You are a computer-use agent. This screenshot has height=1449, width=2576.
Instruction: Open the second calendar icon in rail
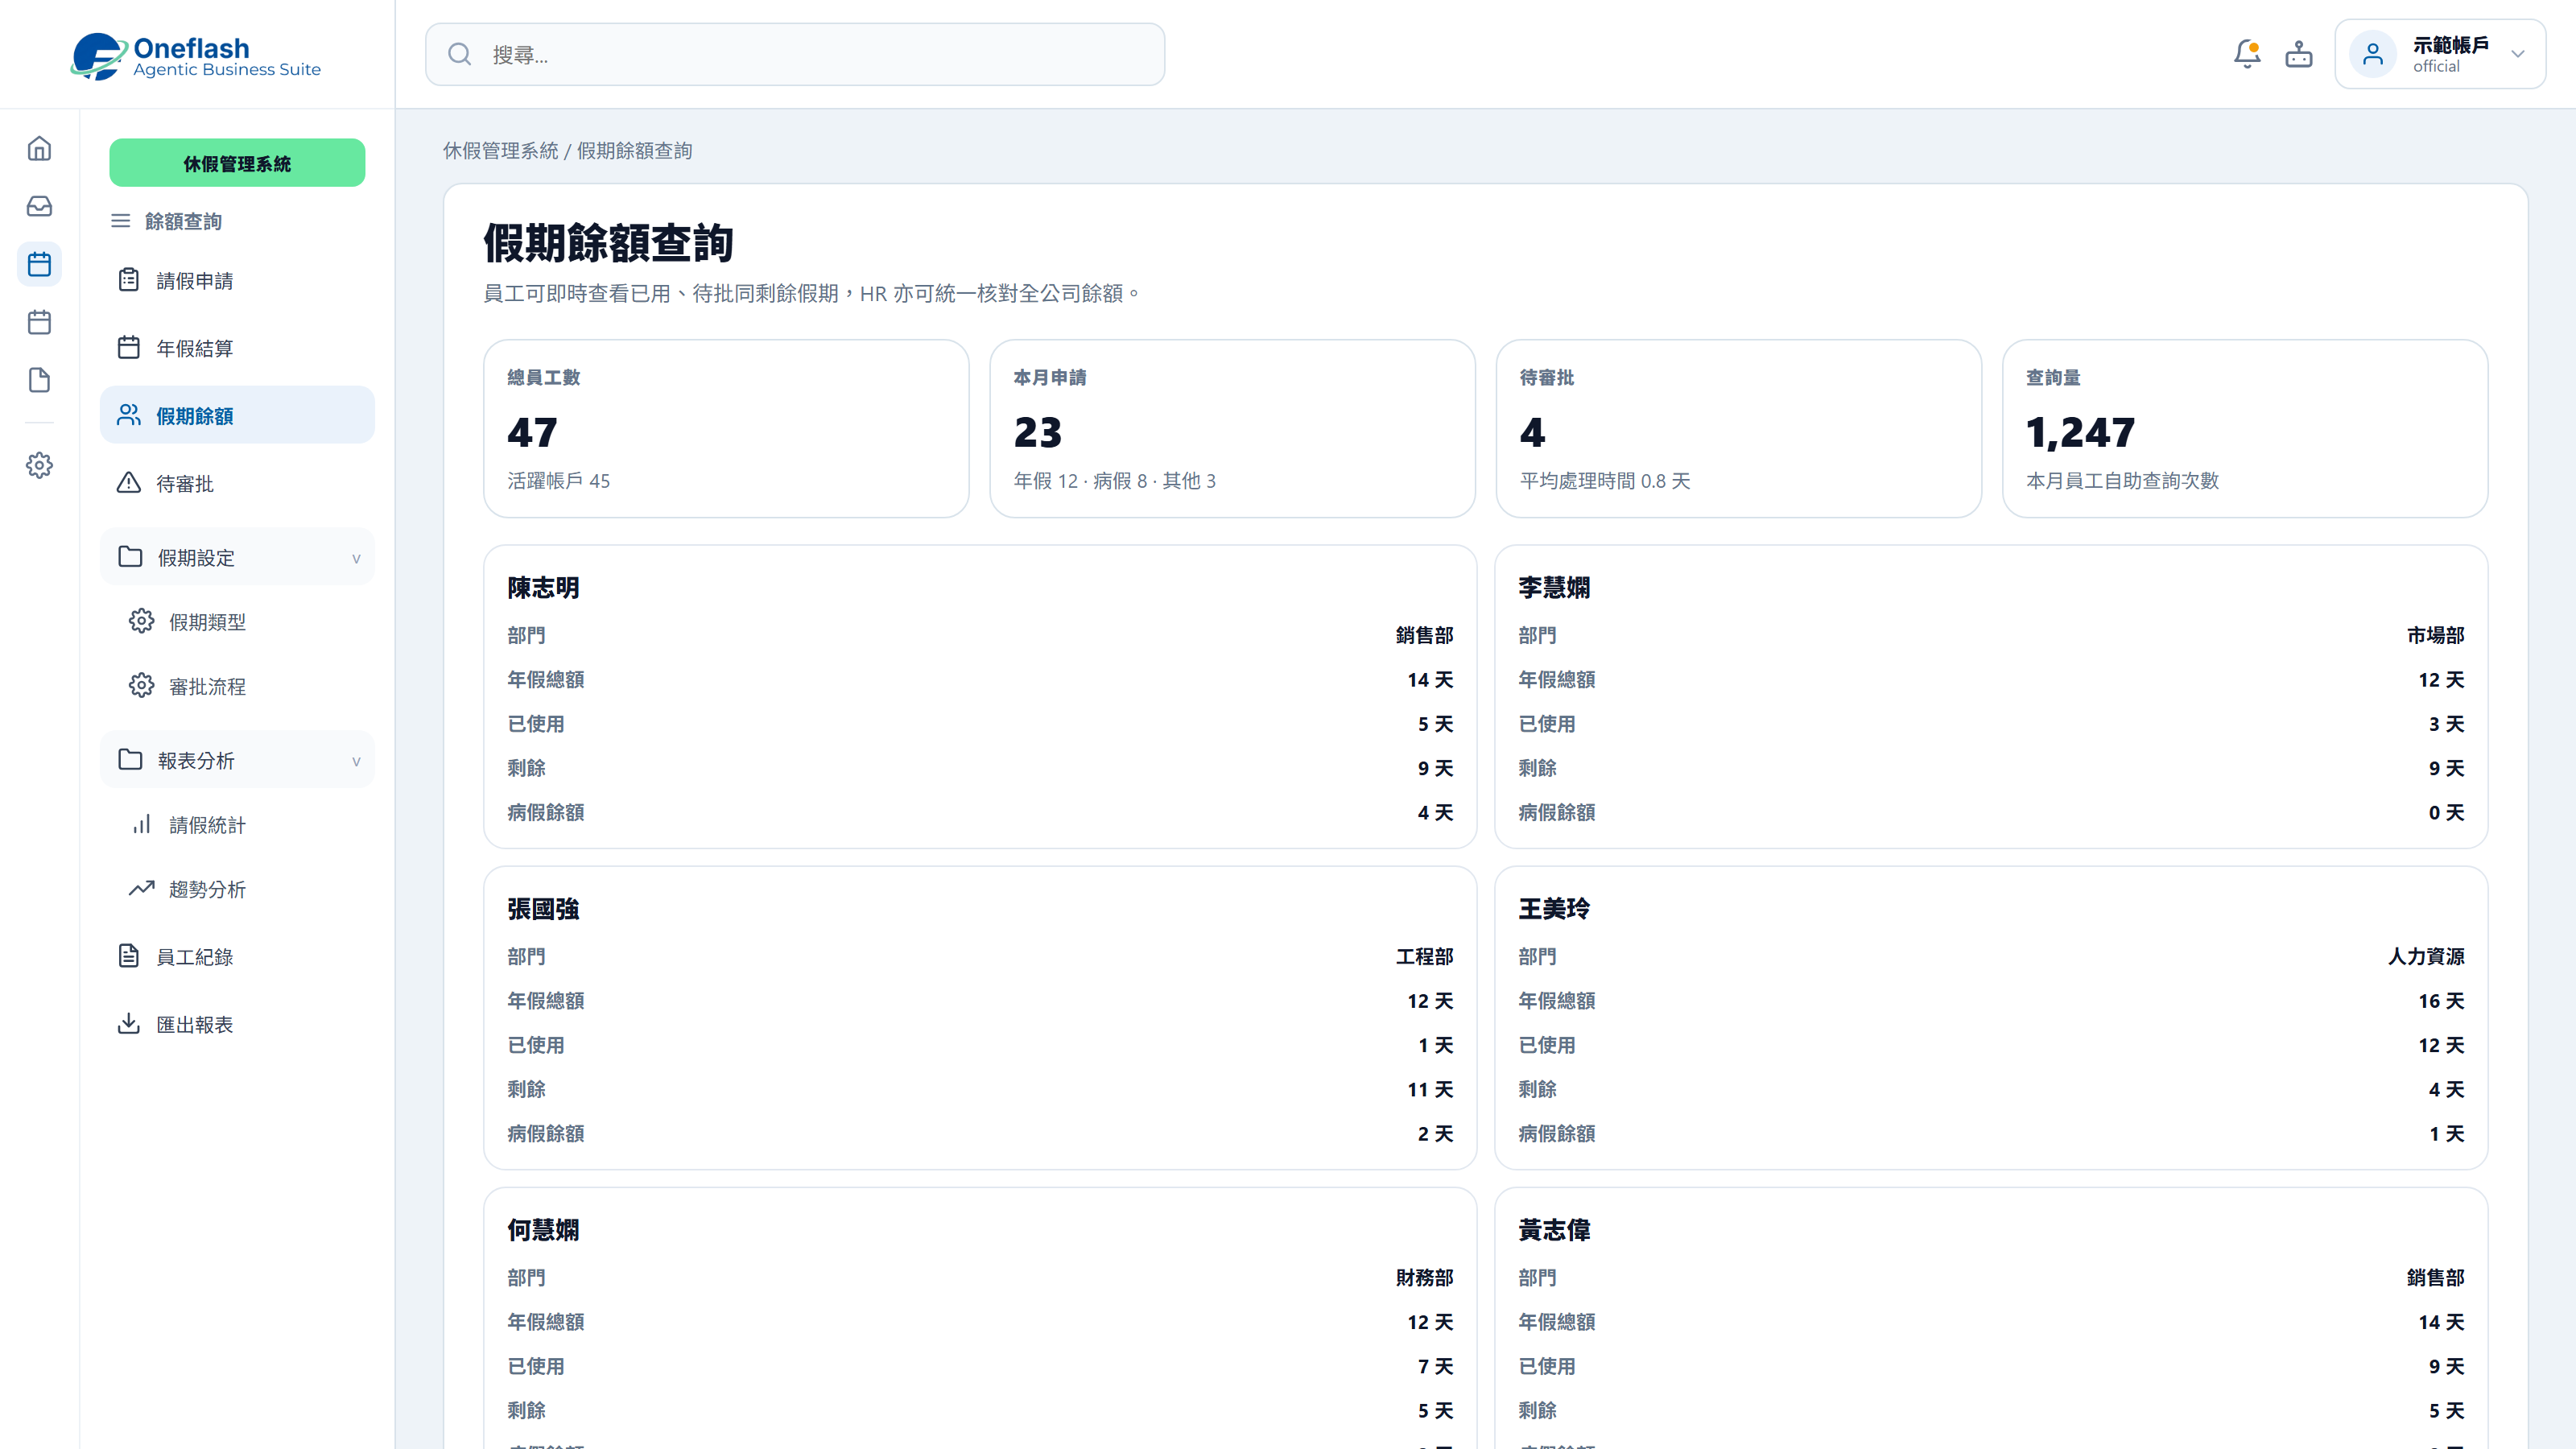(39, 322)
